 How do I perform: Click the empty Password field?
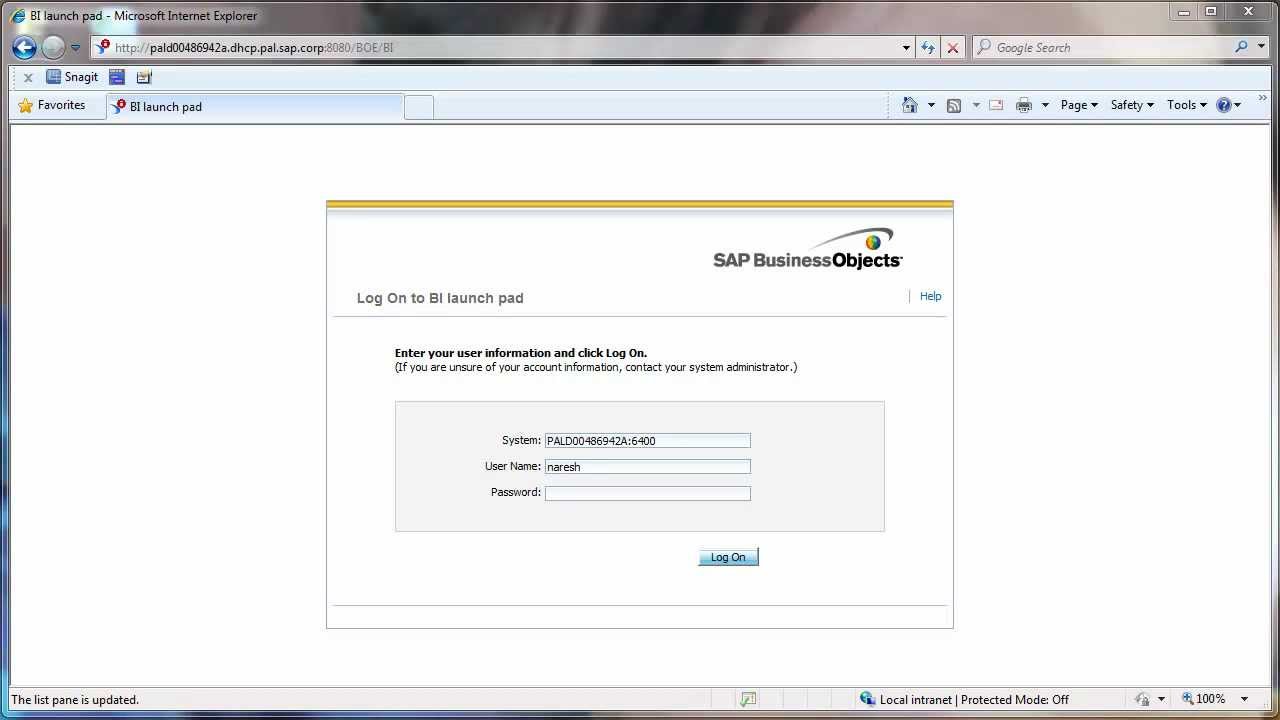click(x=648, y=493)
